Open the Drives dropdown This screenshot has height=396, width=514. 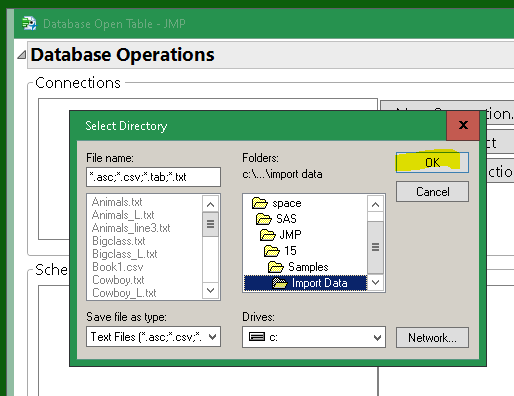click(314, 337)
